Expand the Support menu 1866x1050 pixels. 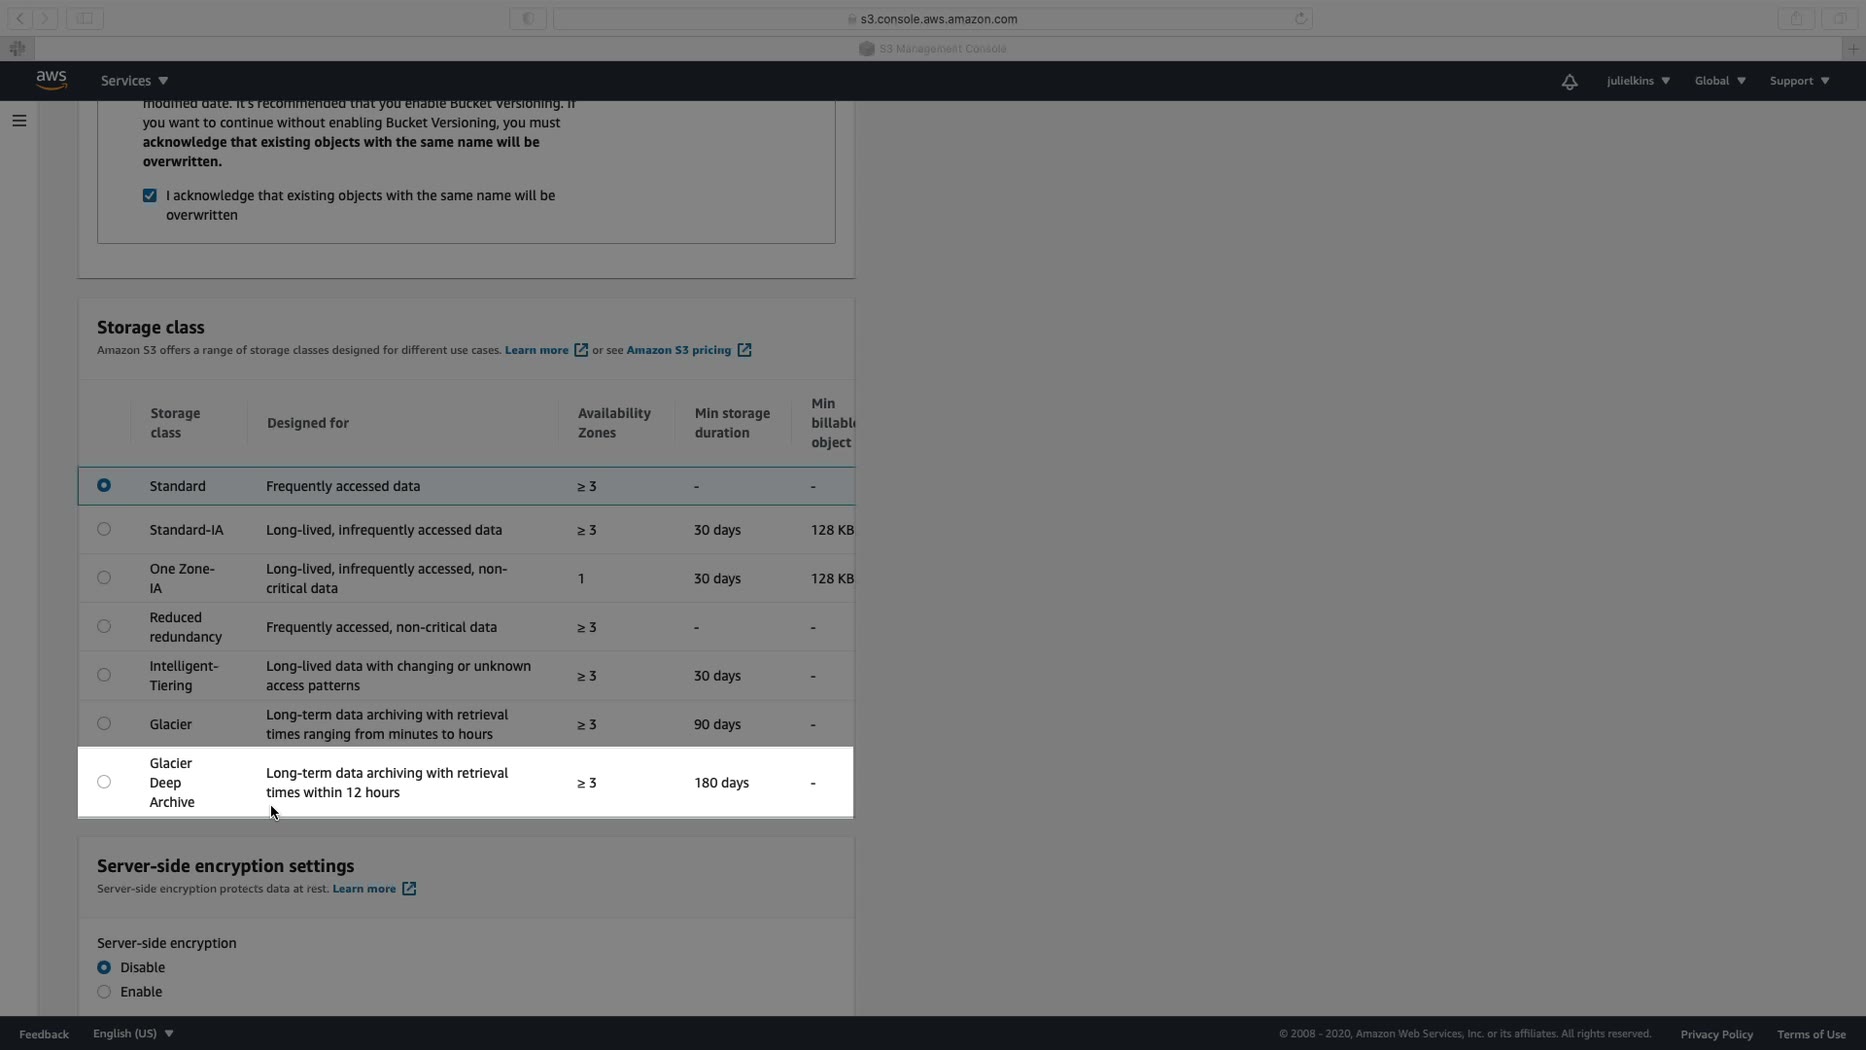[x=1799, y=81]
